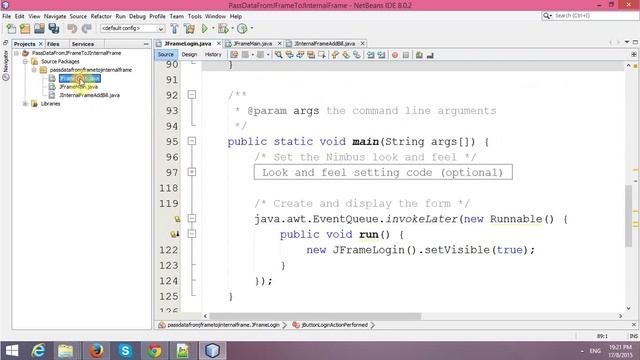Click the Debug Project icon
The image size is (640, 360).
[223, 29]
